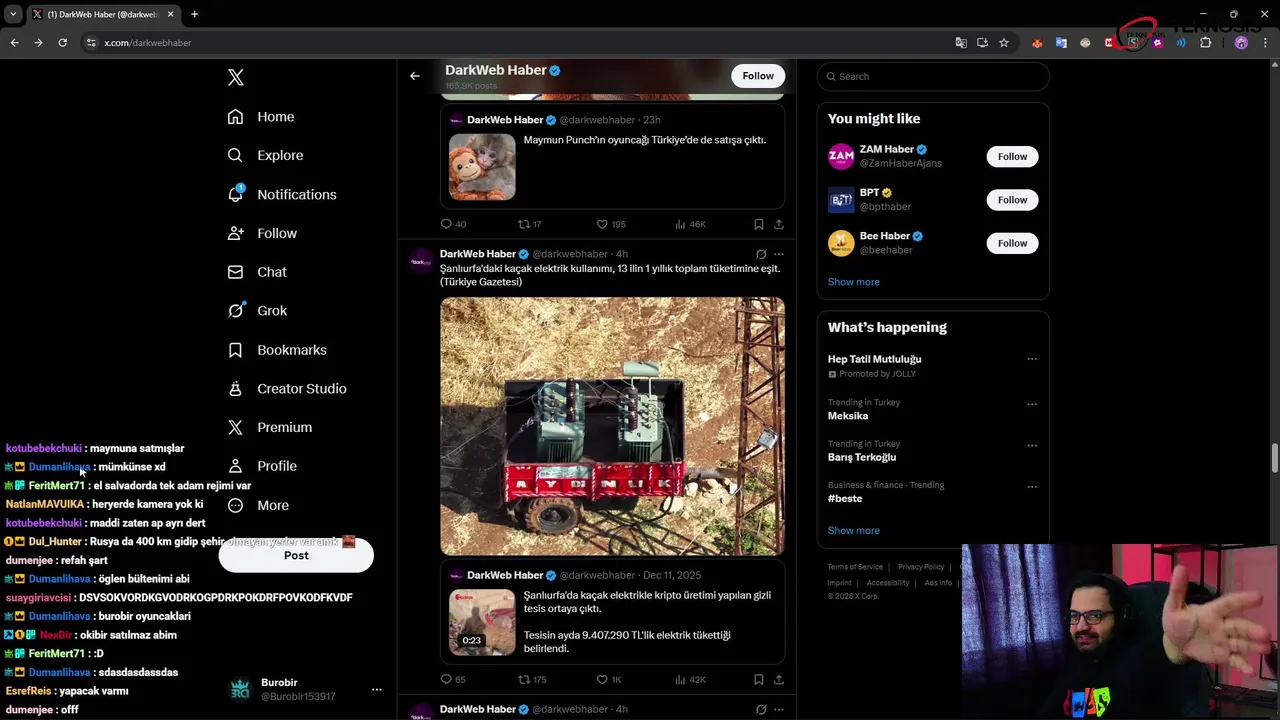Image resolution: width=1280 pixels, height=720 pixels.
Task: Repost the post with 175 reposts
Action: tap(532, 680)
